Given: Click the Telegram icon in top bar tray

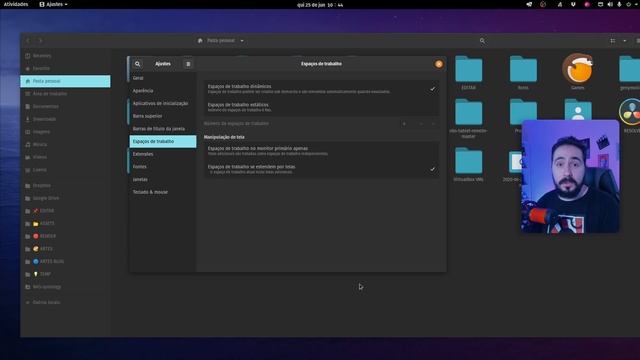Looking at the screenshot, I should [x=529, y=4].
